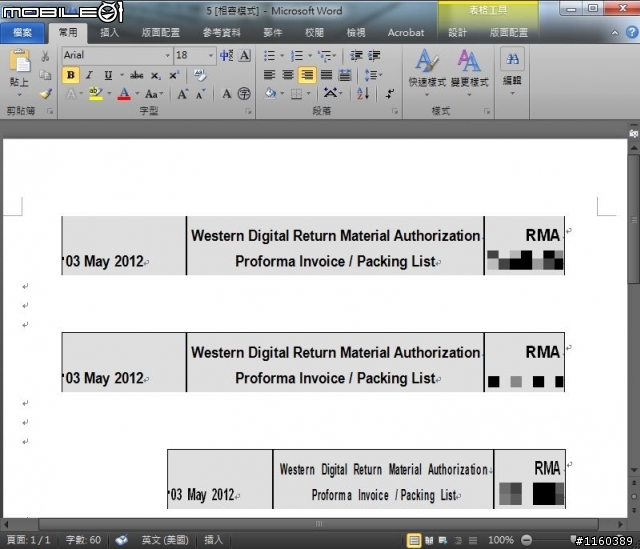Click the Cut scissors icon
The width and height of the screenshot is (640, 549).
pos(45,56)
